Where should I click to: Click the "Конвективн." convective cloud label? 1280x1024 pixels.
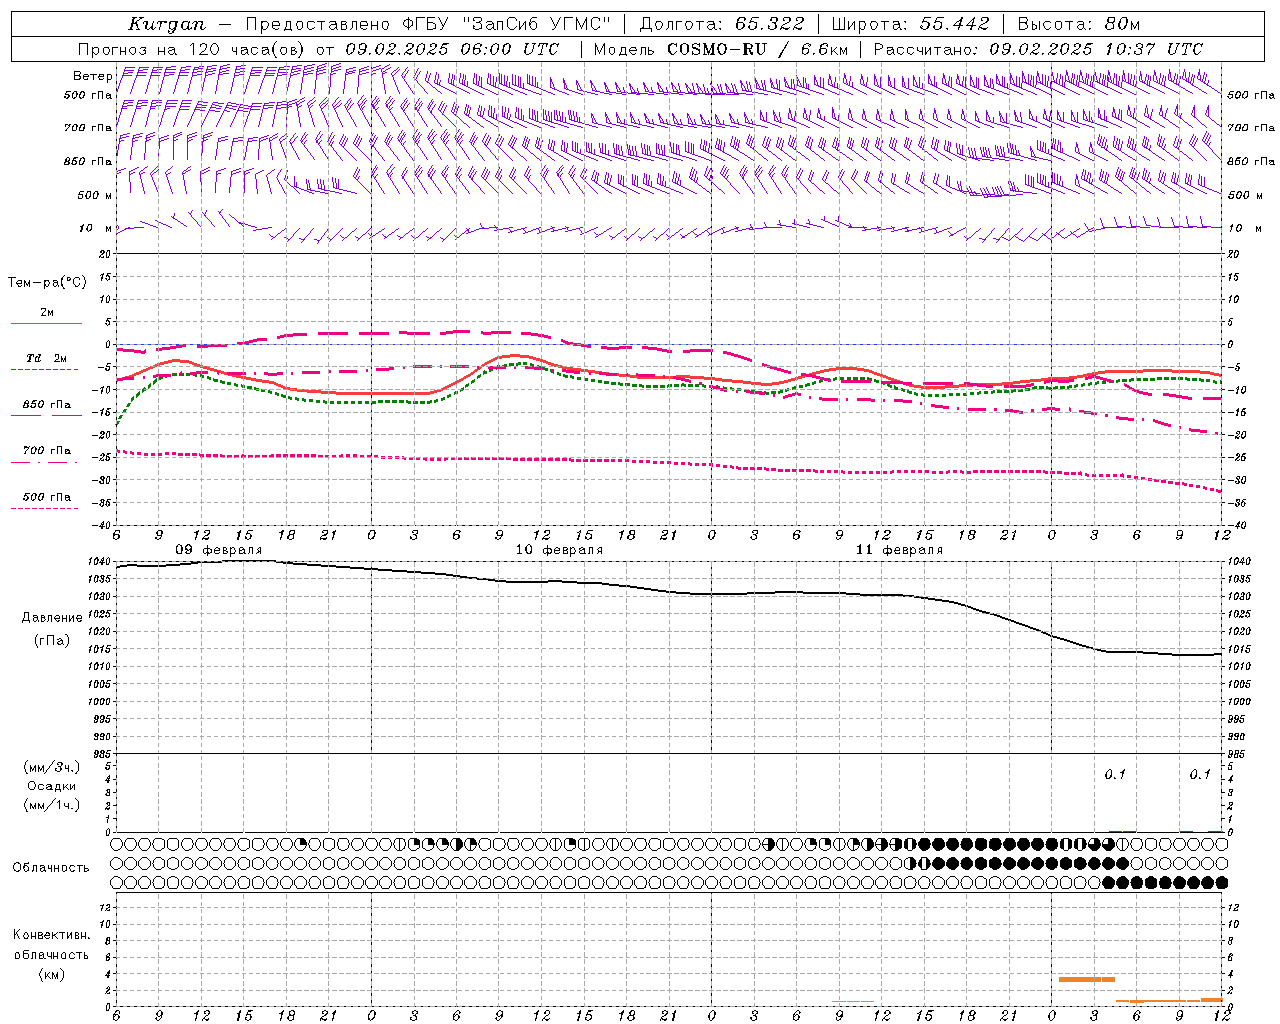click(51, 935)
